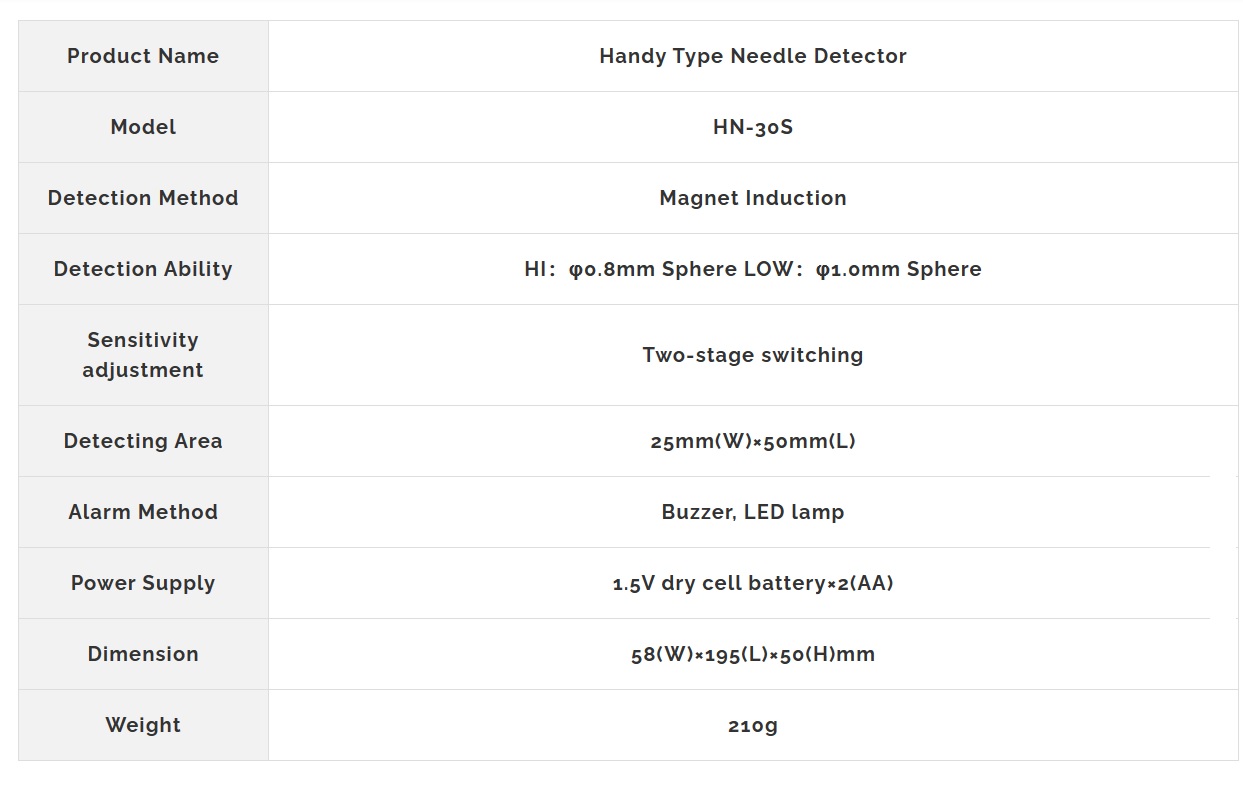Select the 58(W)×195(L)×50(H)mm value
Screen dimensions: 1243x789
753,654
